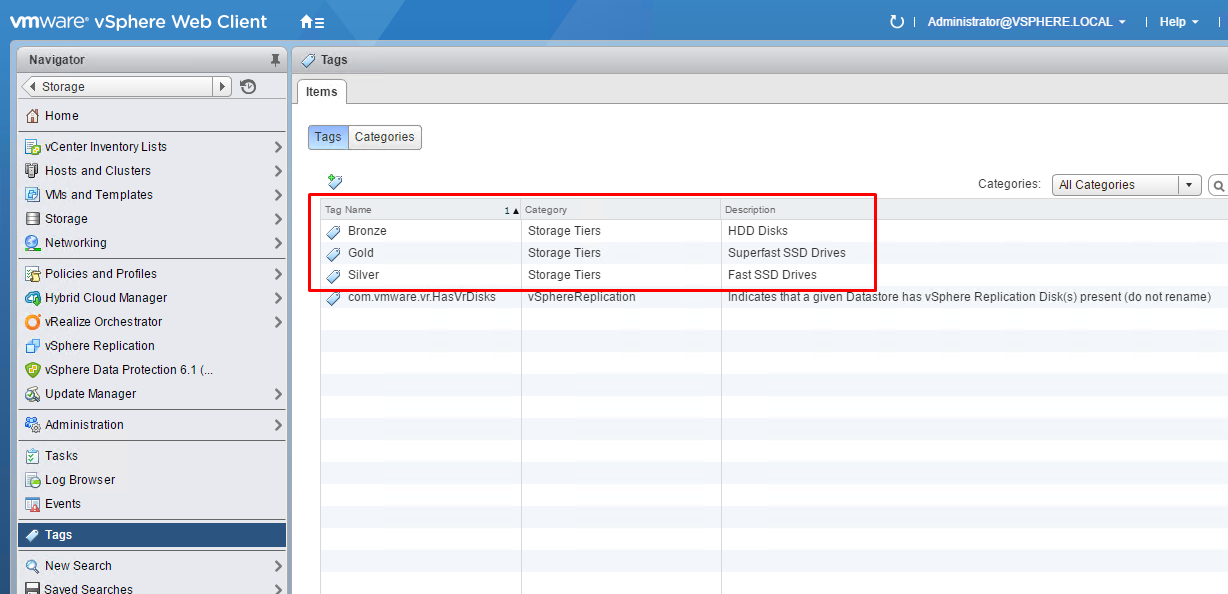This screenshot has width=1228, height=594.
Task: Expand vCenter Inventory Lists chevron
Action: click(x=278, y=147)
